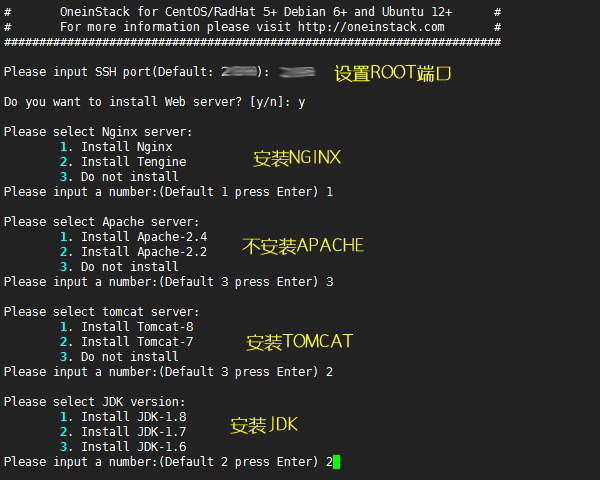The width and height of the screenshot is (600, 480).
Task: Click the yellow '安装TOMCAT' annotation
Action: click(299, 342)
